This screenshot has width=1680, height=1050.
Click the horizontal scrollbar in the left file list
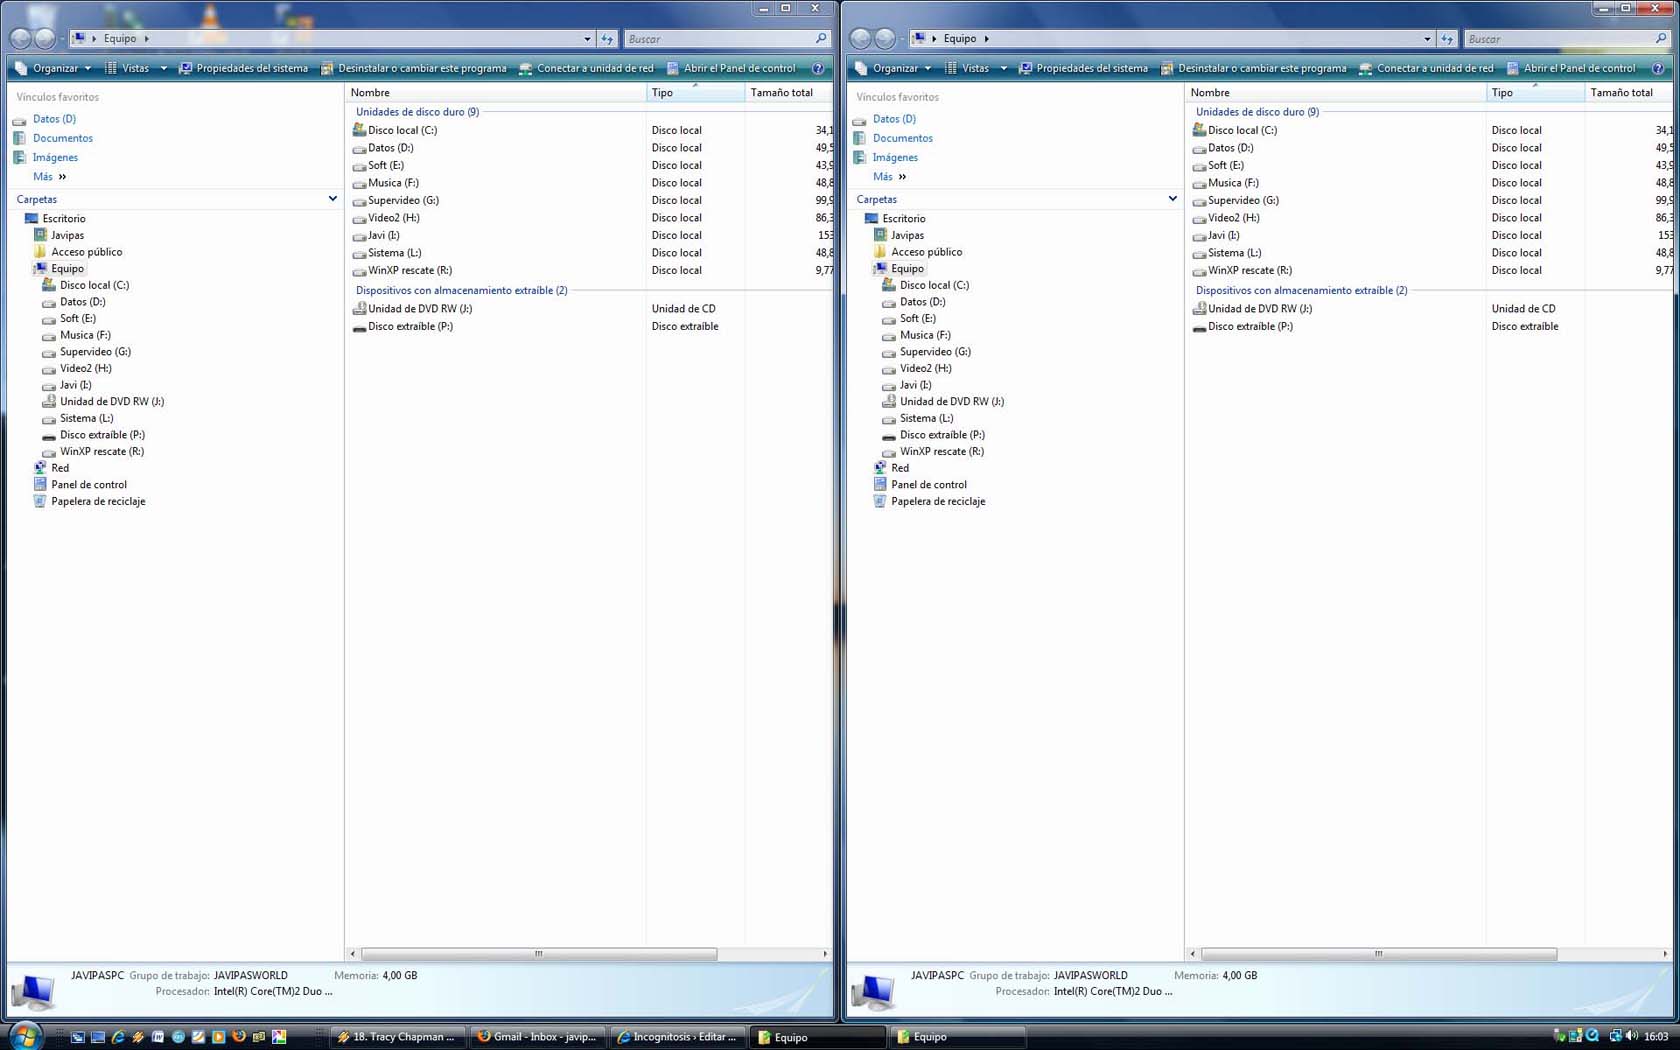click(538, 954)
